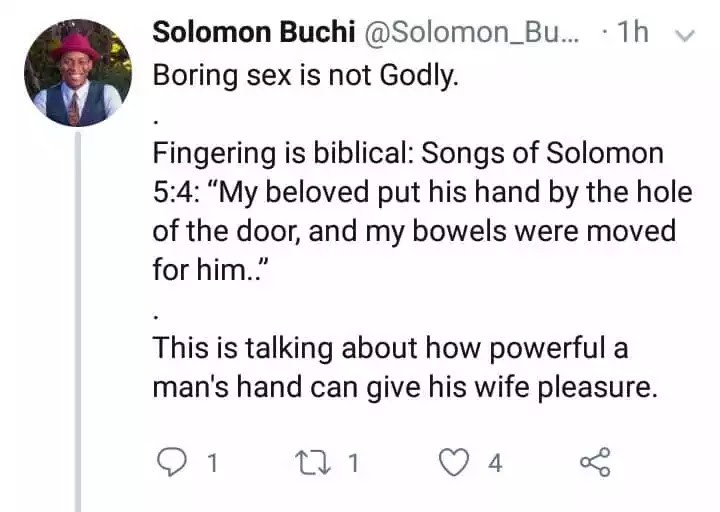Retweet using the arrows icon
This screenshot has height=512, width=720.
click(x=312, y=462)
